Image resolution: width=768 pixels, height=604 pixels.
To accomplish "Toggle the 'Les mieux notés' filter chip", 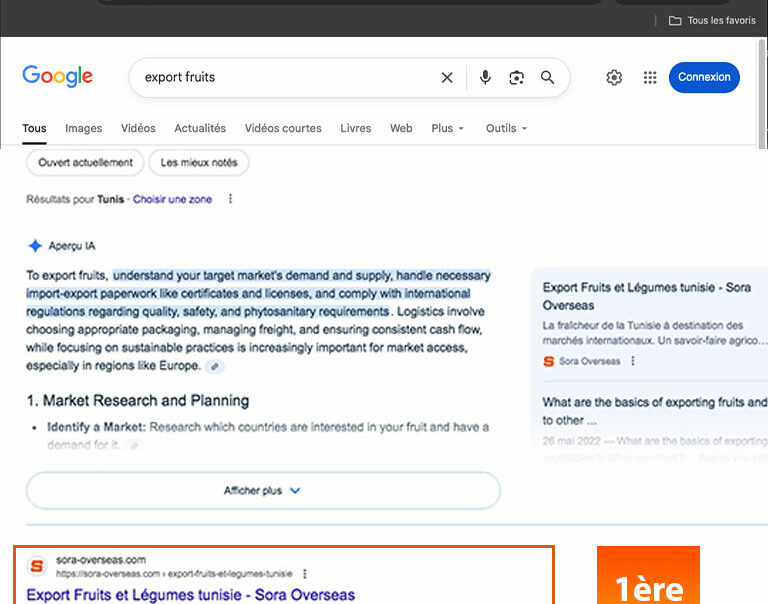I will coord(199,162).
